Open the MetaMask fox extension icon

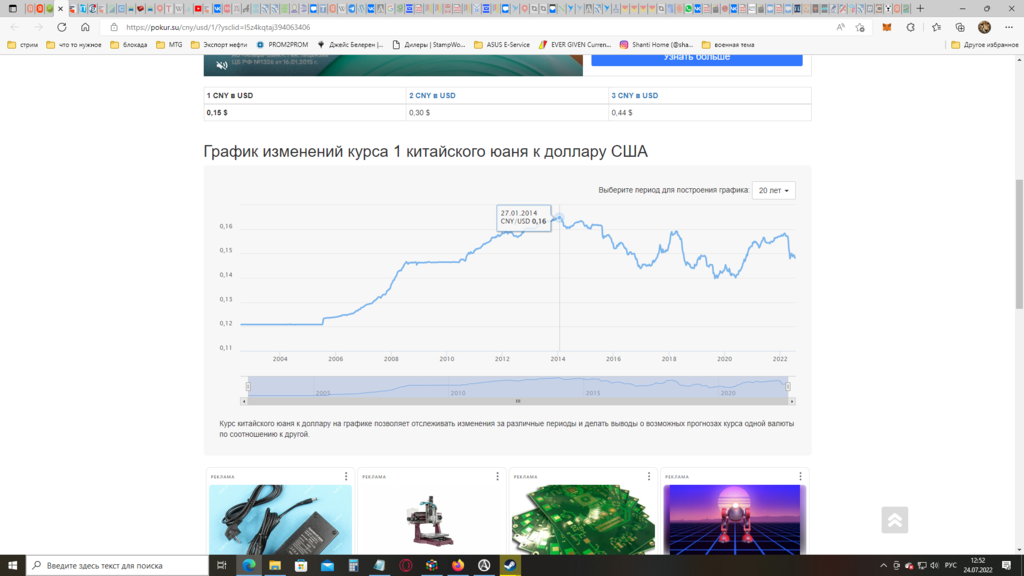pyautogui.click(x=885, y=27)
